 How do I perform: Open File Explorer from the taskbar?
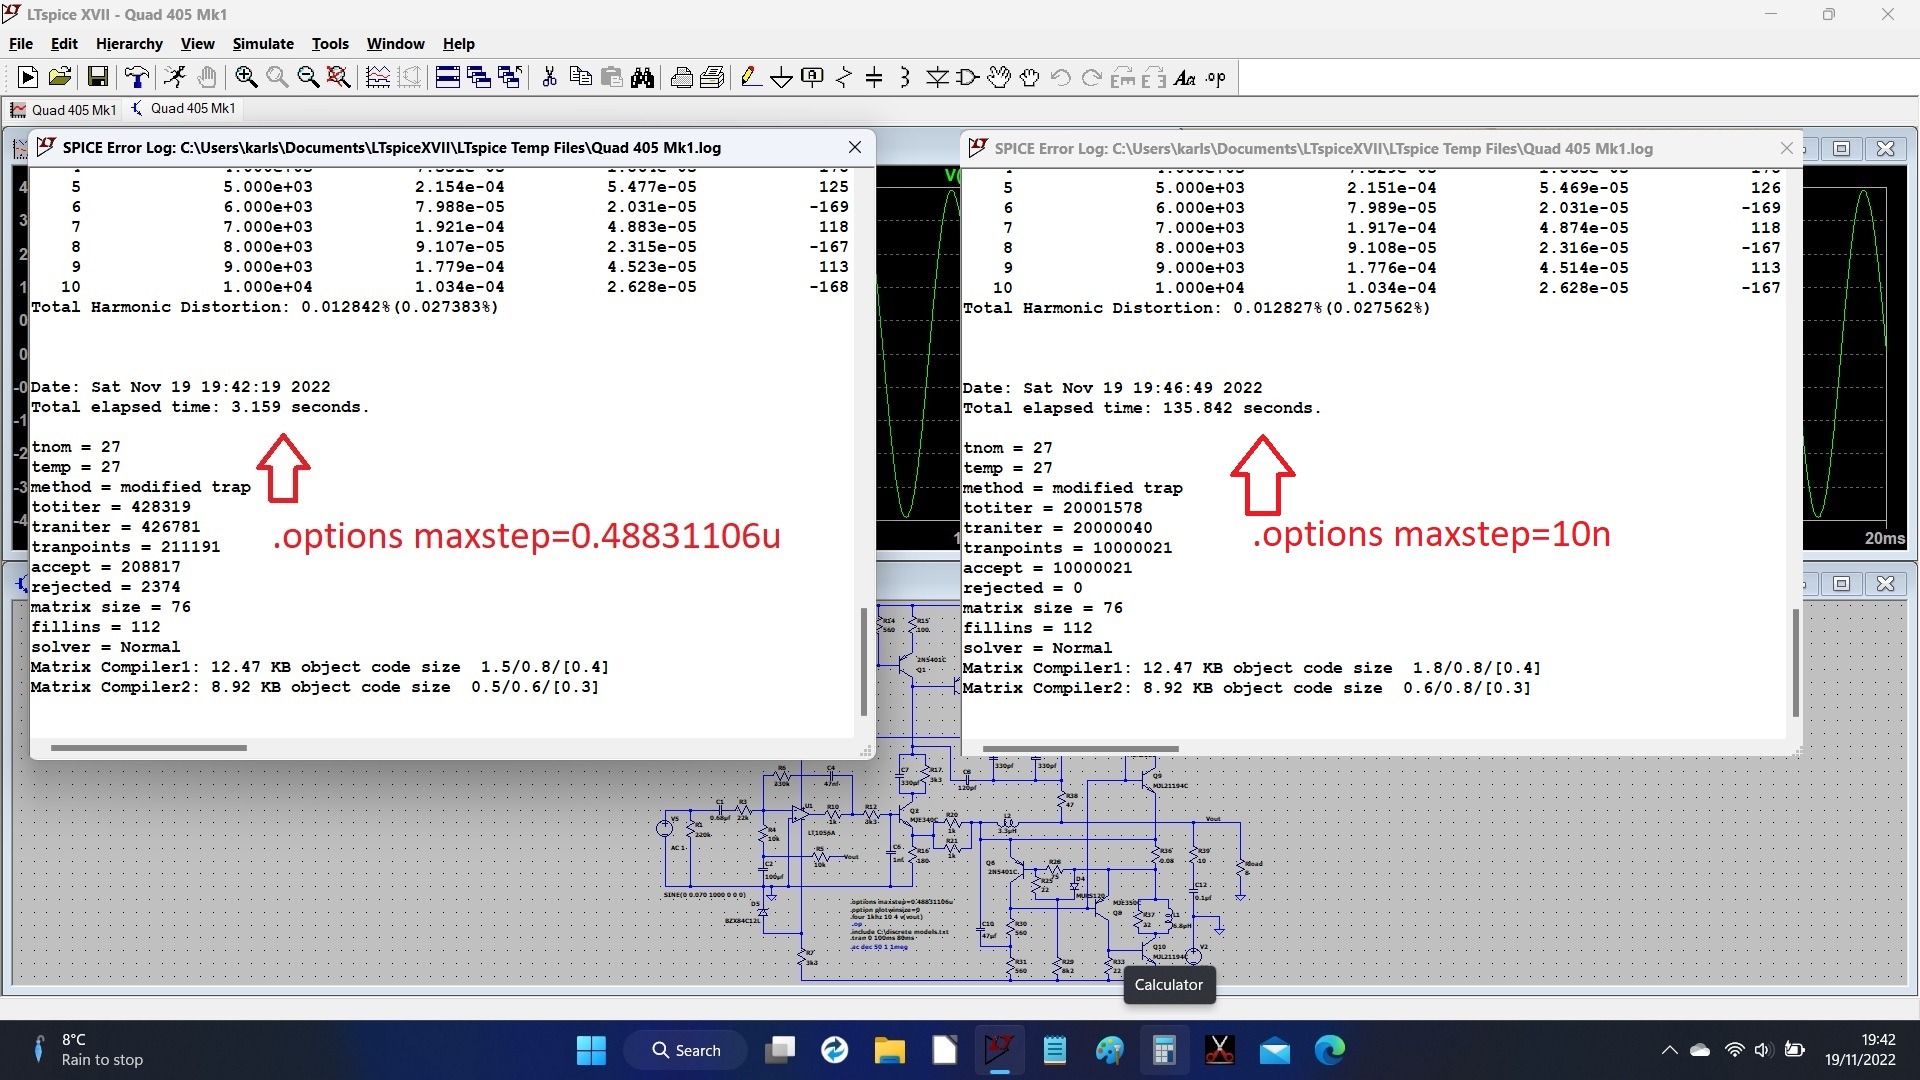click(889, 1050)
